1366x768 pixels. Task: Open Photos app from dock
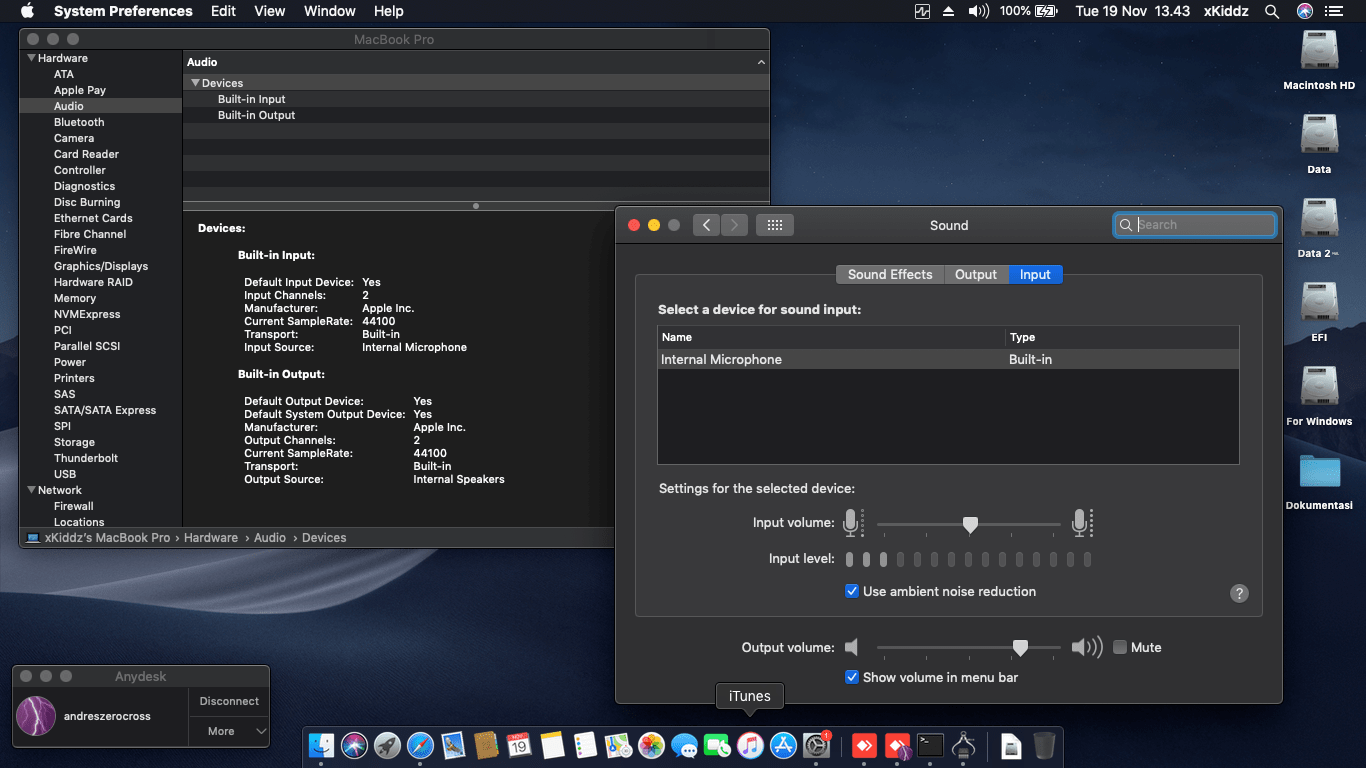[x=651, y=745]
